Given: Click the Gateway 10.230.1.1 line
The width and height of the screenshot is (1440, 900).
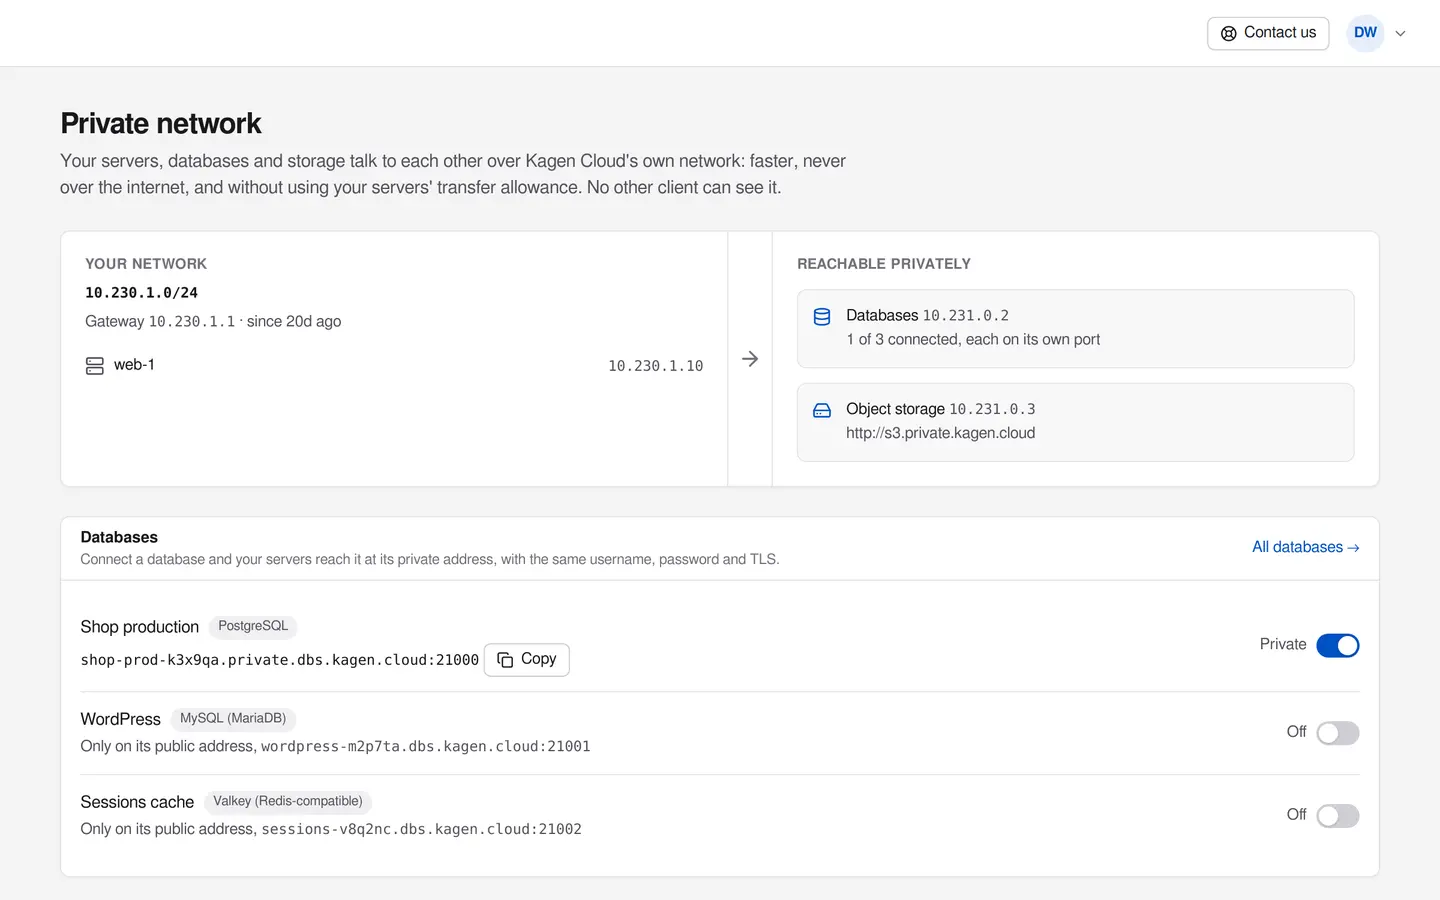Looking at the screenshot, I should click(213, 321).
